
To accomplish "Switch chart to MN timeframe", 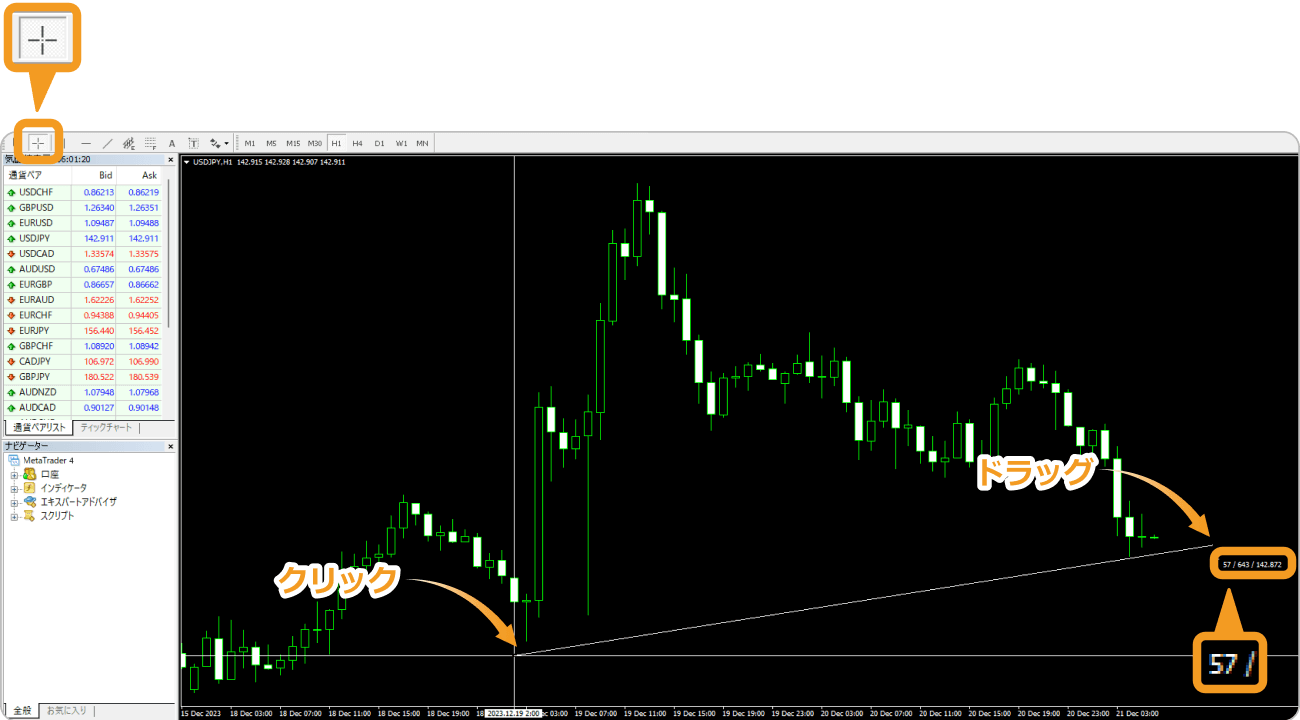I will (x=423, y=143).
